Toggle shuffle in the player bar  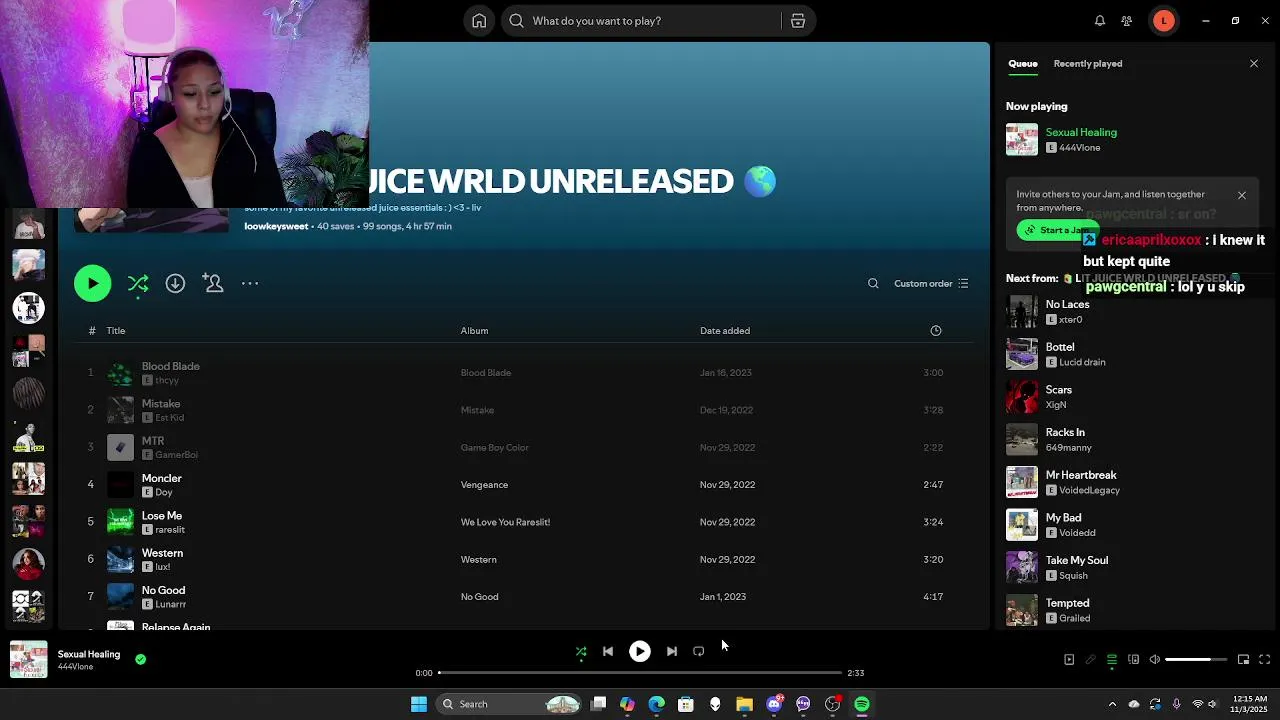(581, 652)
